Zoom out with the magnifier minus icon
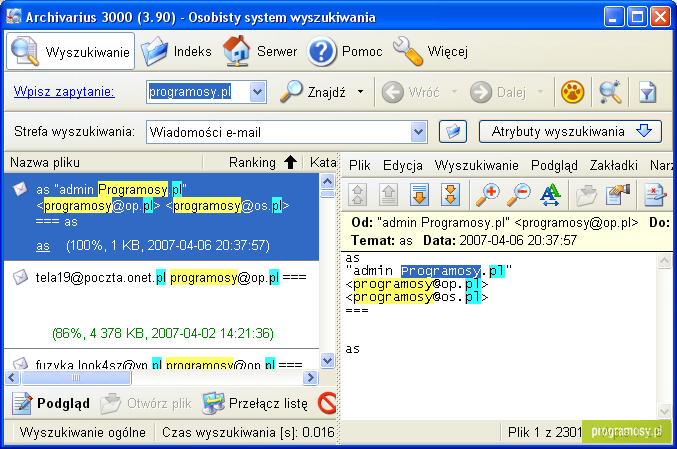 coord(519,195)
